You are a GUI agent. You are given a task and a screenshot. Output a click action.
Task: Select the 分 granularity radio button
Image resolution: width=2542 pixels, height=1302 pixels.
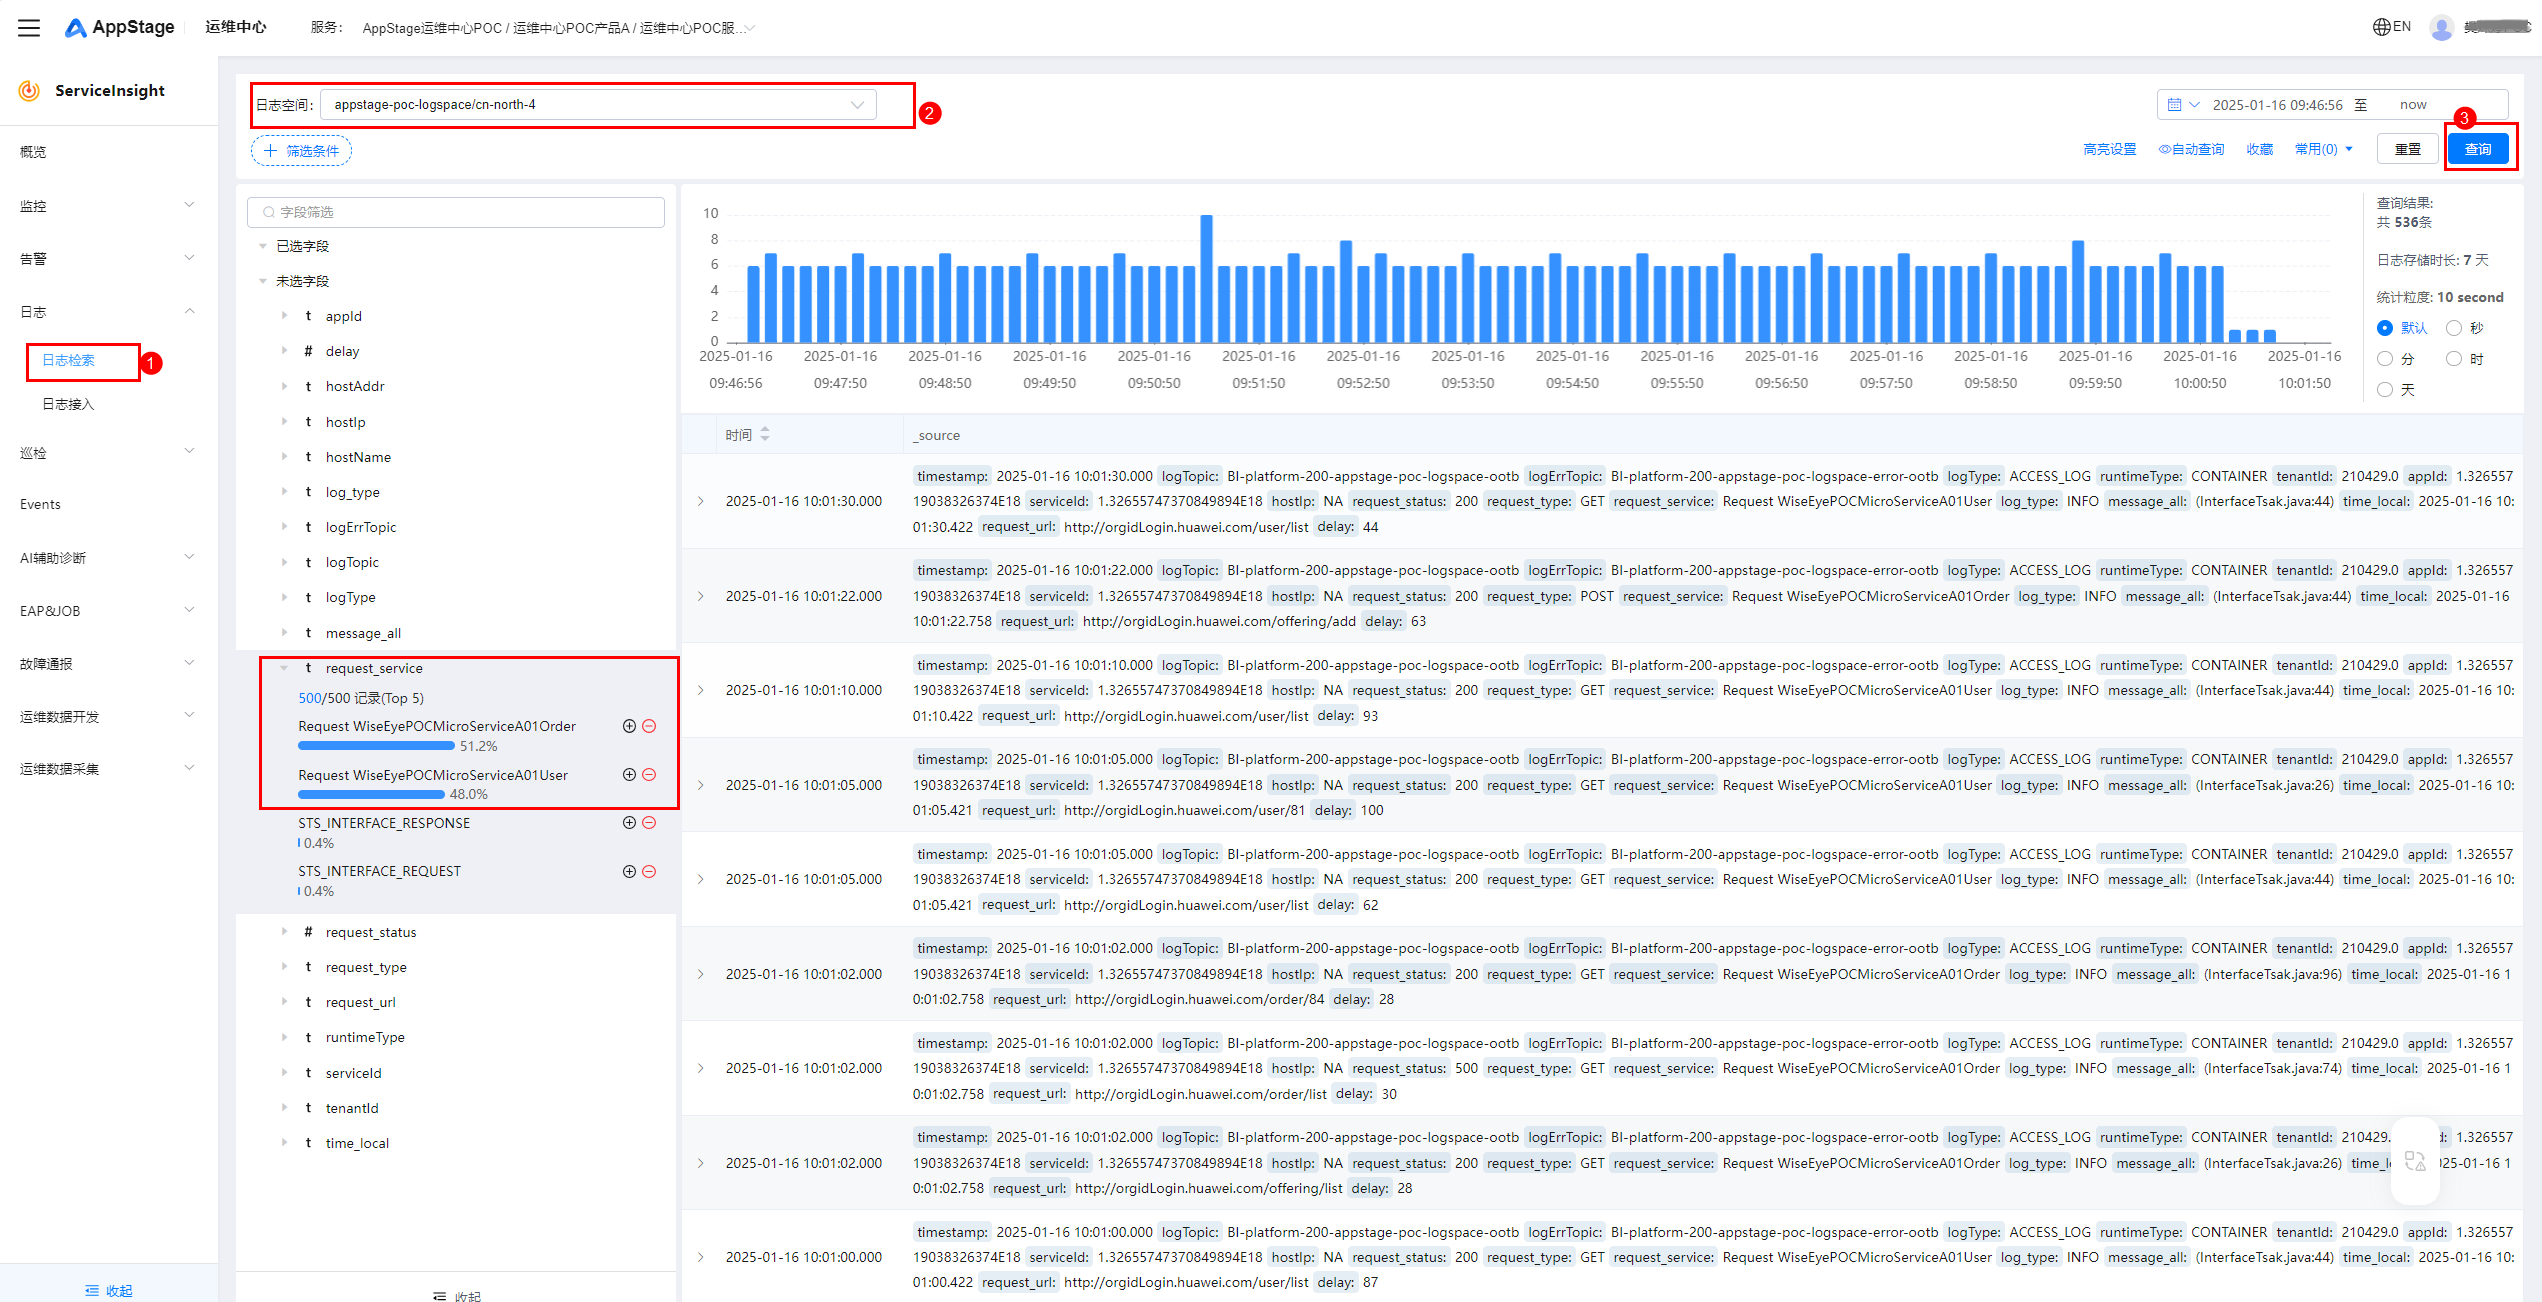[x=2385, y=359]
